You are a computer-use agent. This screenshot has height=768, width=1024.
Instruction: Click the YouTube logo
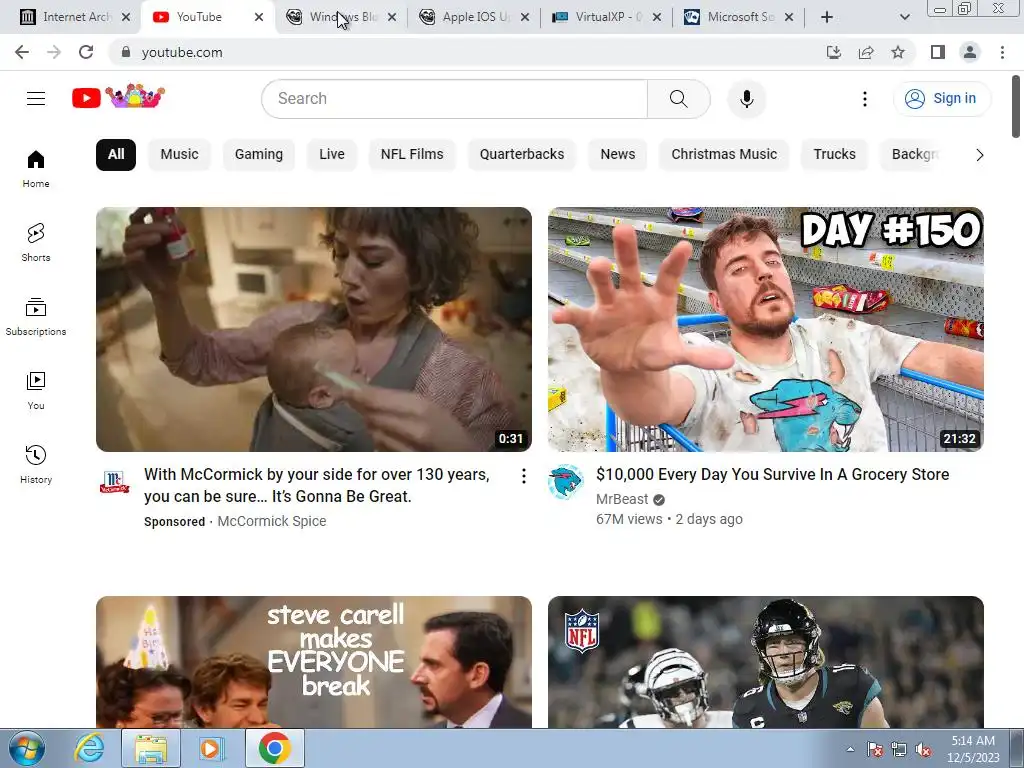coord(118,97)
